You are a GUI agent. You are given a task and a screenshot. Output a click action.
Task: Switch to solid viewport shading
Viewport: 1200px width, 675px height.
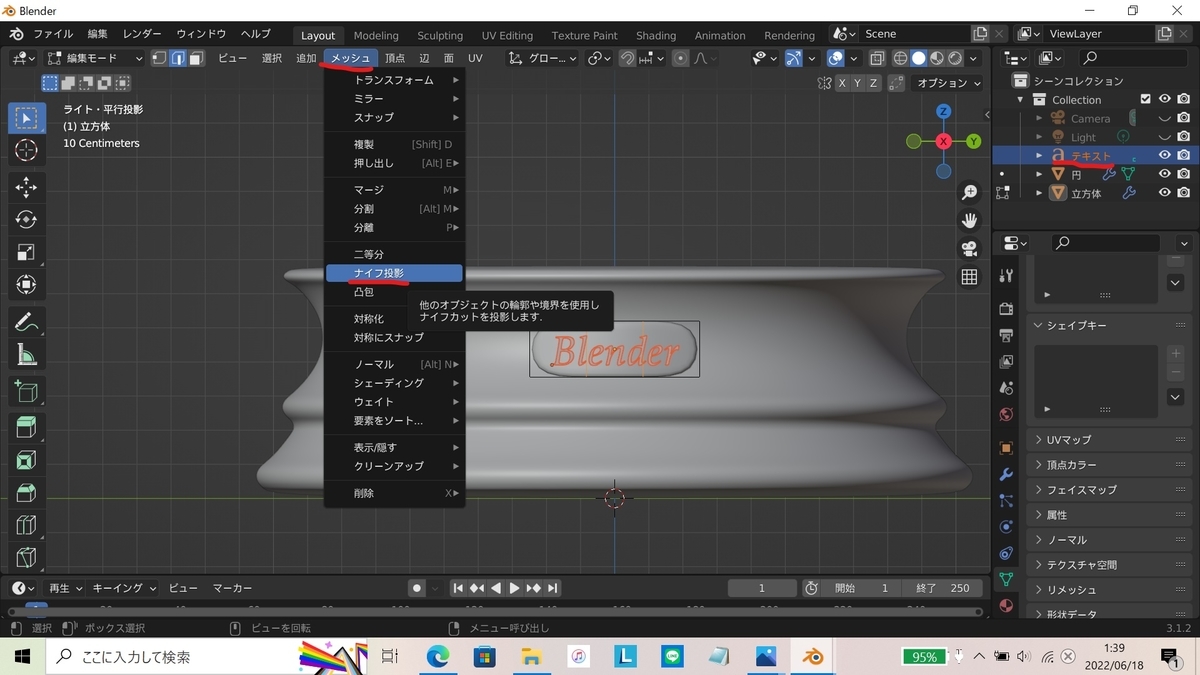[918, 59]
